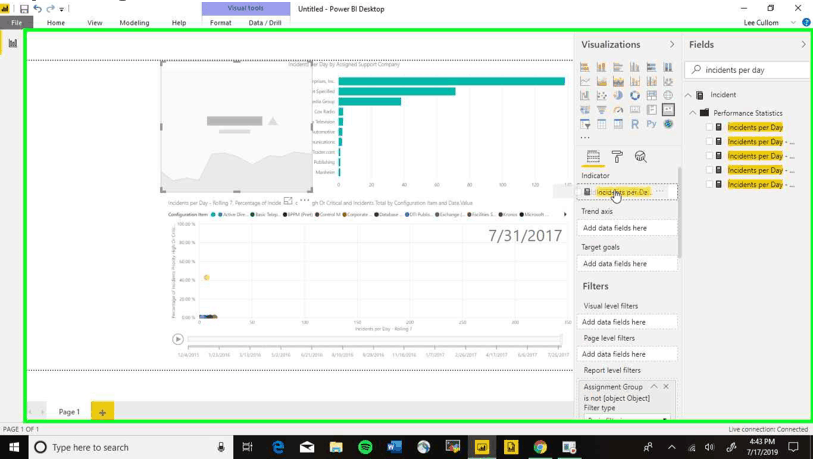The image size is (815, 460).
Task: Add a new report page
Action: click(102, 413)
